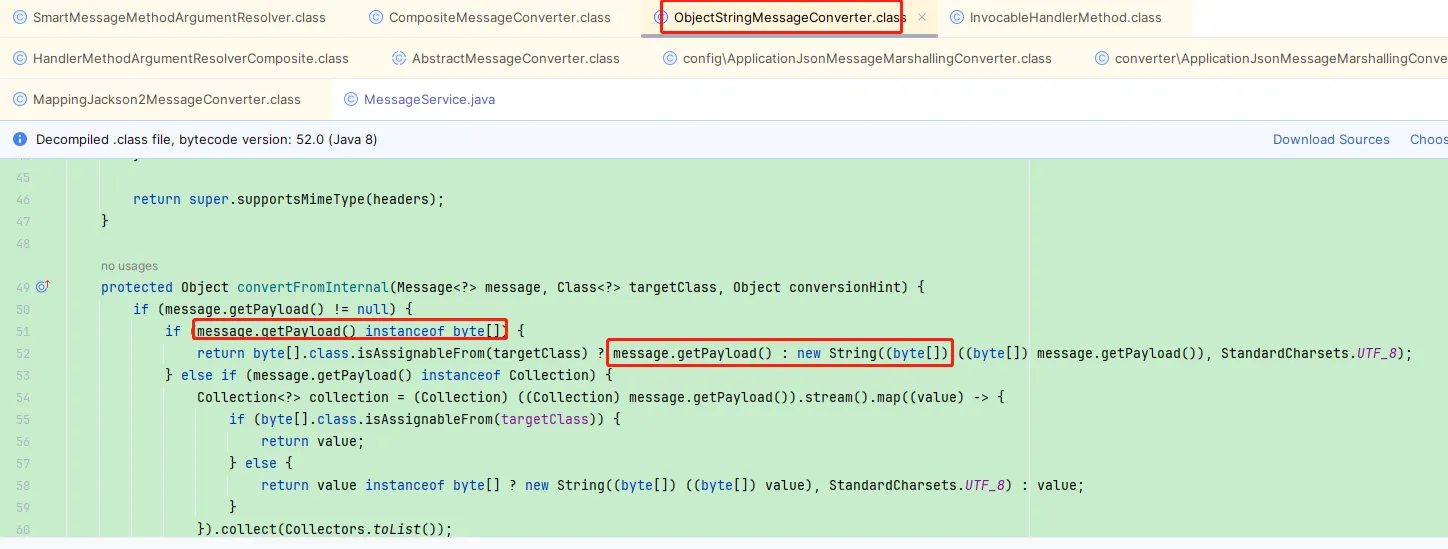Viewport: 1448px width, 549px height.
Task: Click '} else {' on line 57
Action: (x=261, y=463)
